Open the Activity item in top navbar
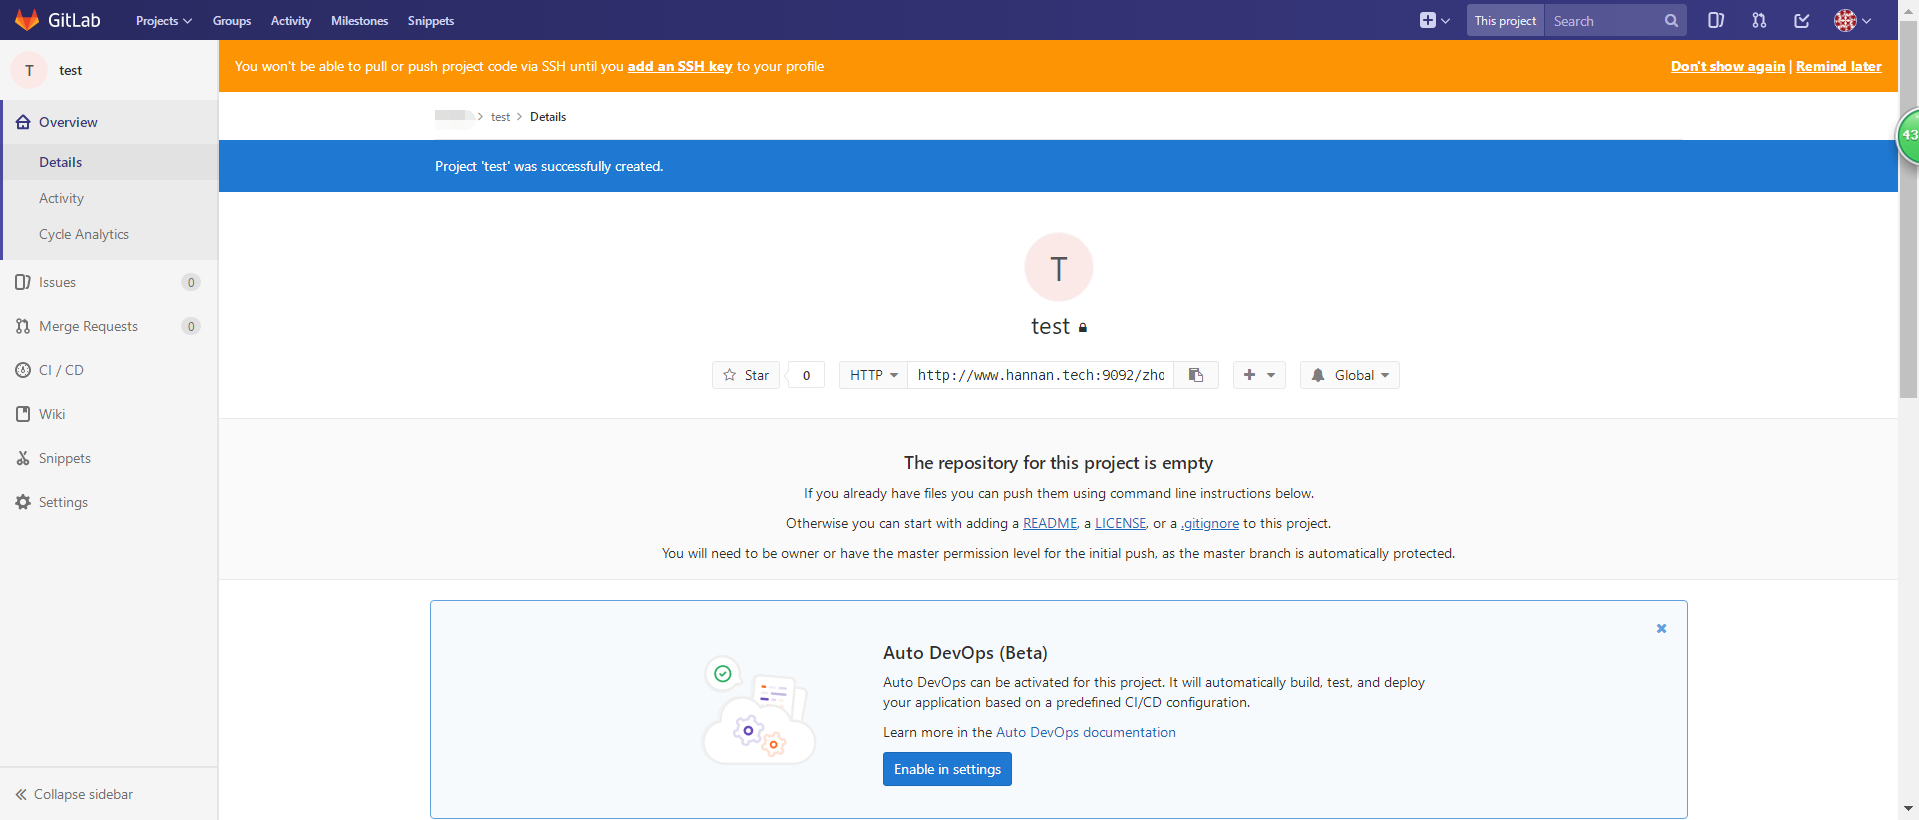This screenshot has width=1919, height=820. pyautogui.click(x=291, y=21)
